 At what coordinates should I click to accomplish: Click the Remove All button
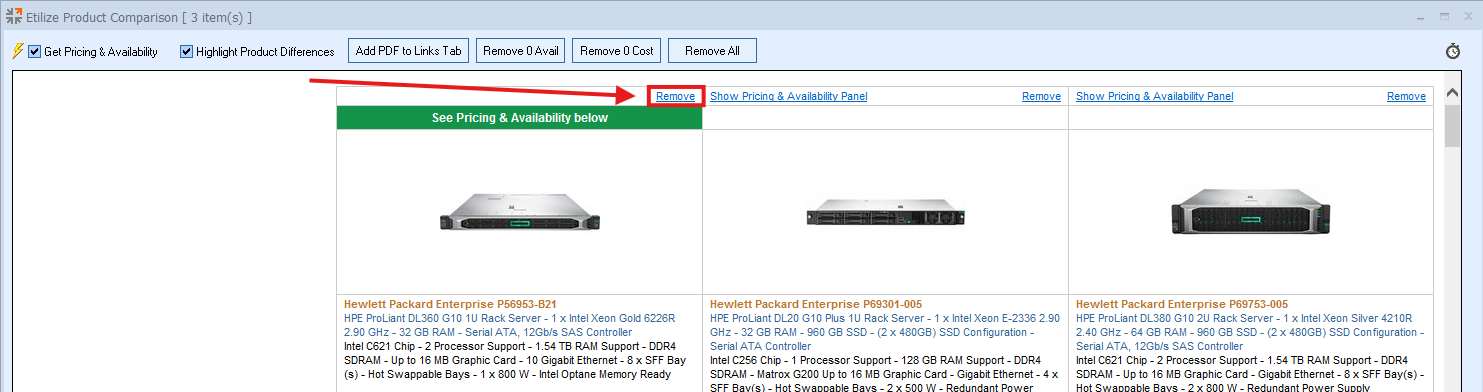click(x=712, y=51)
